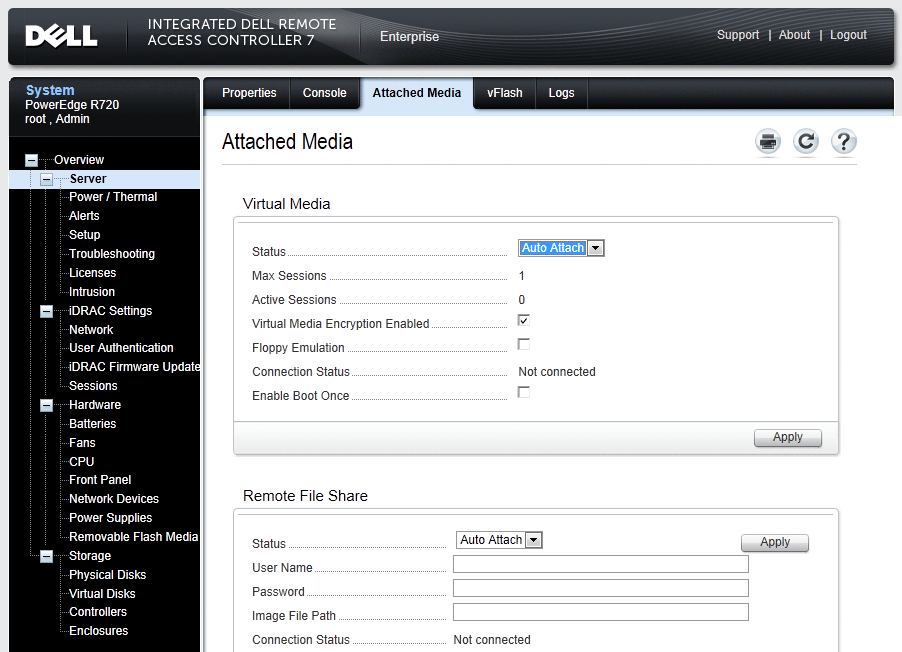This screenshot has height=652, width=902.
Task: Collapse the Server tree node
Action: (47, 180)
